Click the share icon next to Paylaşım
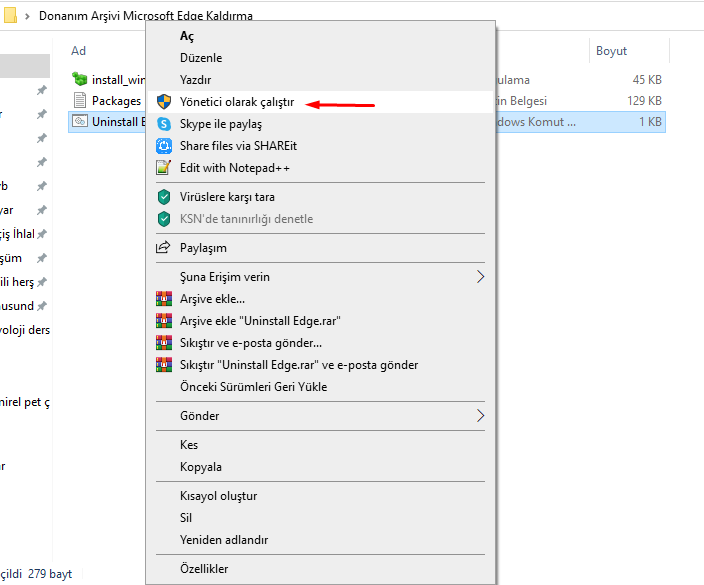 click(x=164, y=248)
